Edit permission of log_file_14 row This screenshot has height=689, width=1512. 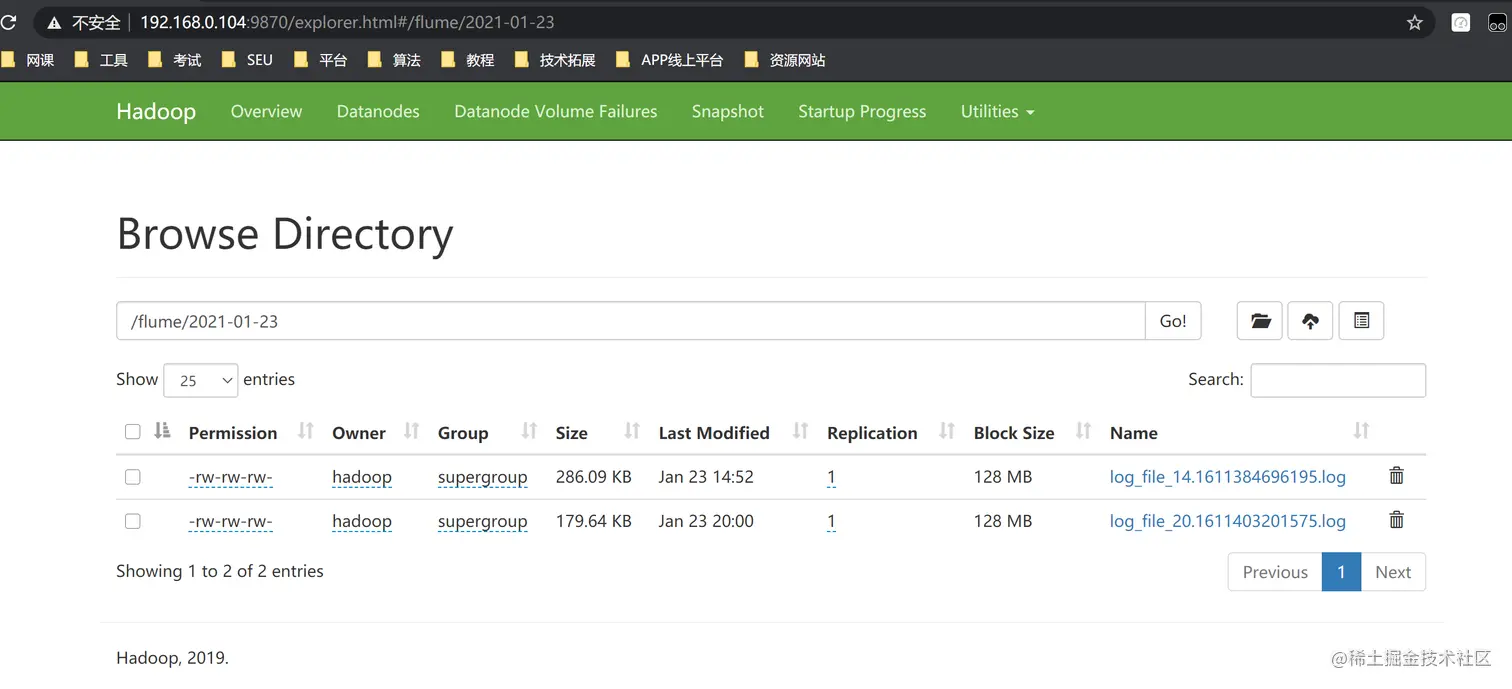click(231, 477)
